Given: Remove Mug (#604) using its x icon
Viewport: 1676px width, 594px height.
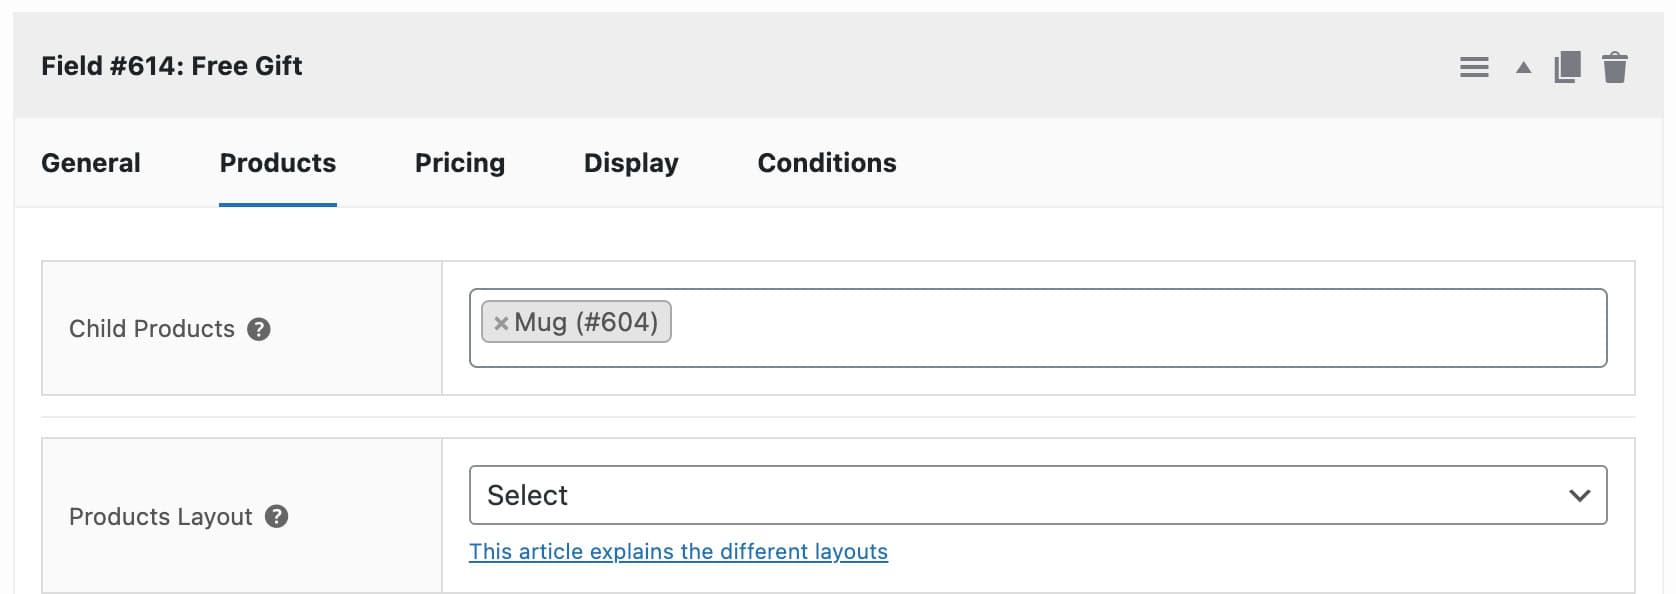Looking at the screenshot, I should pyautogui.click(x=500, y=322).
